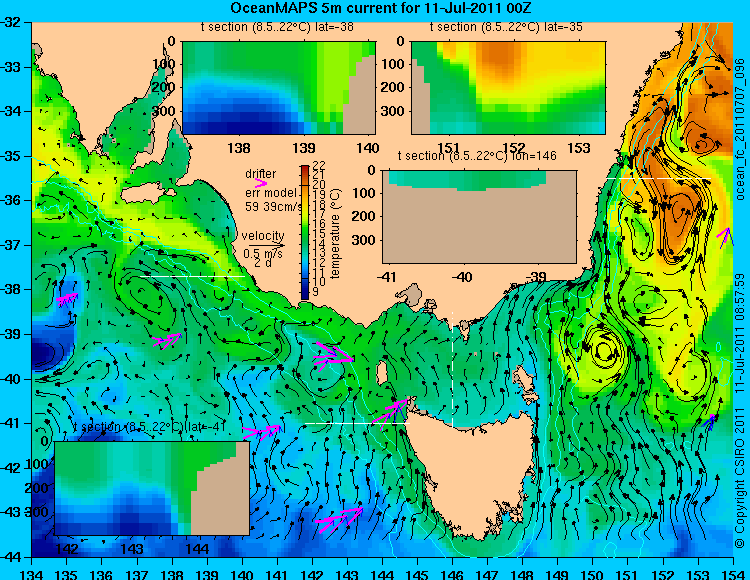Viewport: 750px width, 580px height.
Task: Click the "t section (8.5..22°C) lat=-35" inset title
Action: 506,27
